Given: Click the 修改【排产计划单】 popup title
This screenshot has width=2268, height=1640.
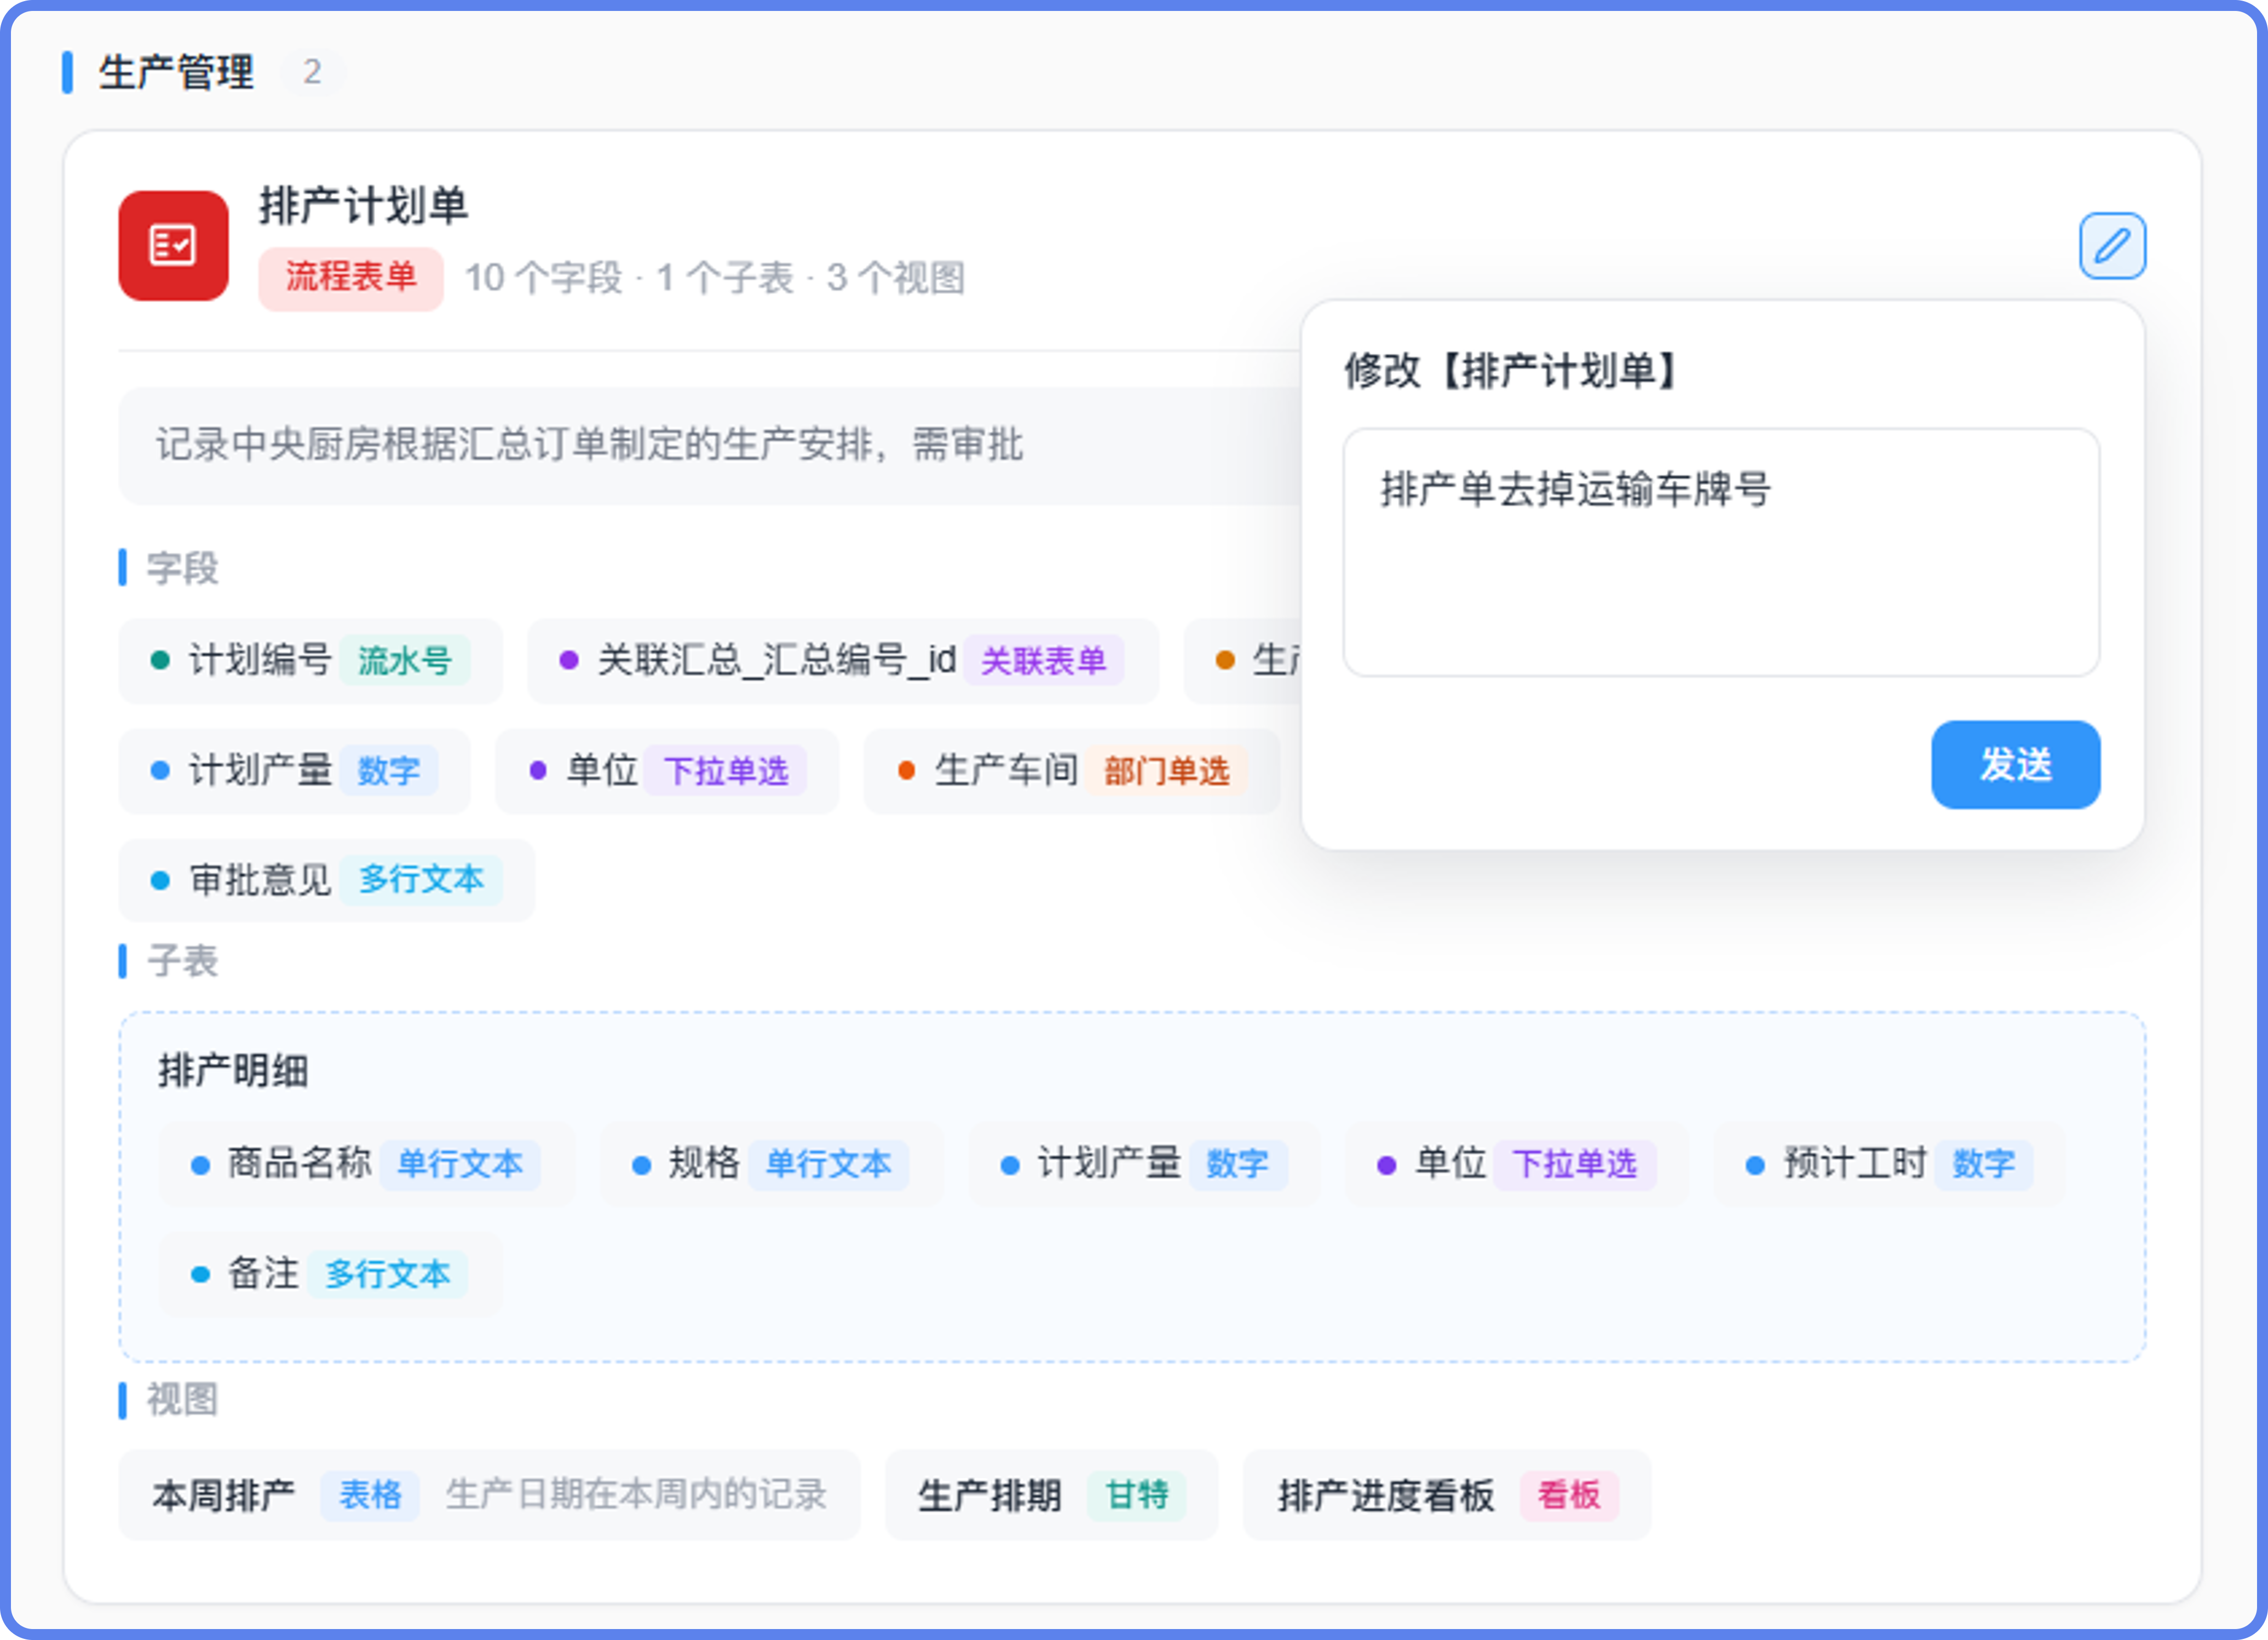Looking at the screenshot, I should (1510, 371).
